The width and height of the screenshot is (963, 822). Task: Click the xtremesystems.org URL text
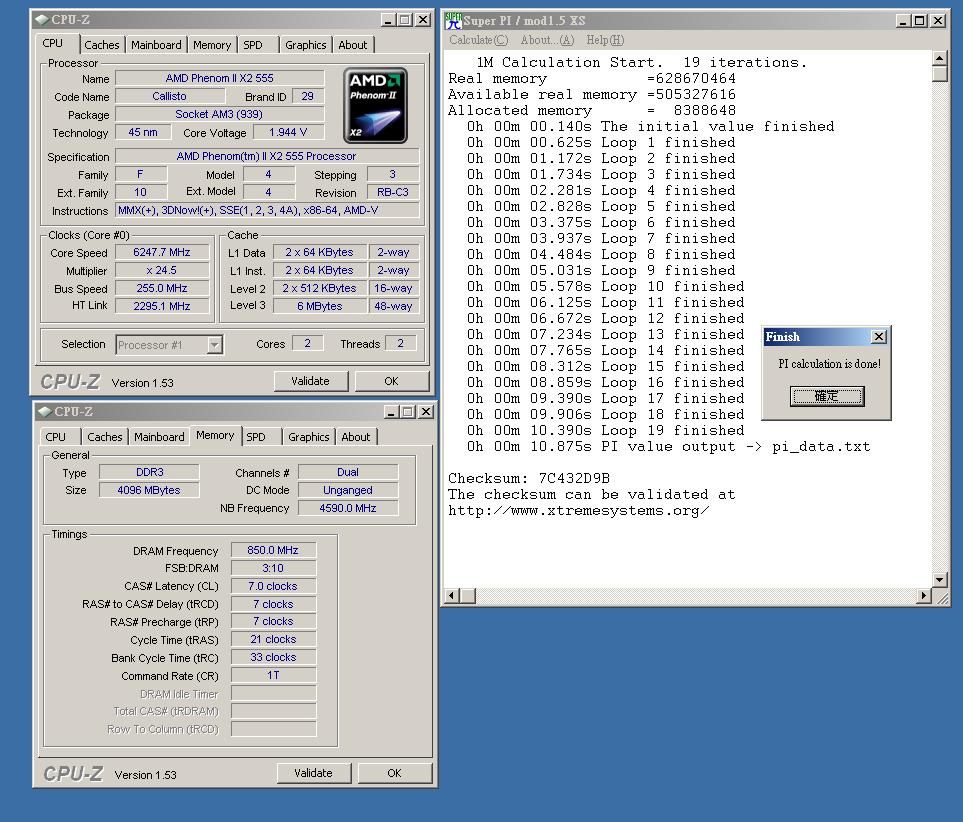pos(579,511)
